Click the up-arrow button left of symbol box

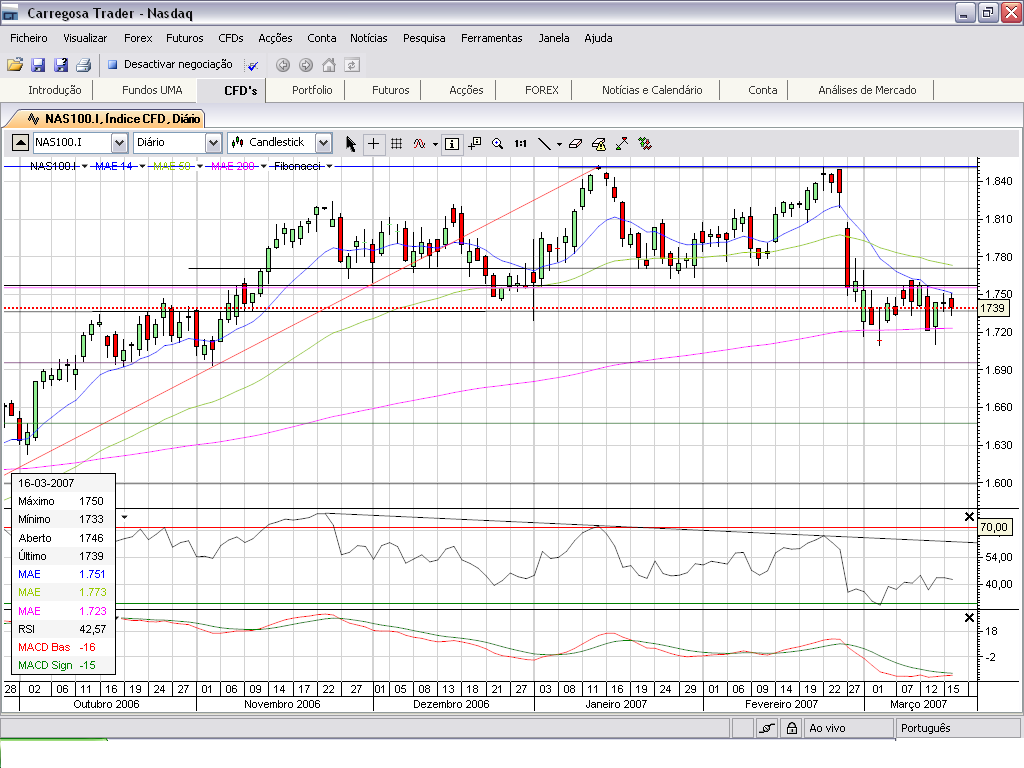pyautogui.click(x=20, y=142)
